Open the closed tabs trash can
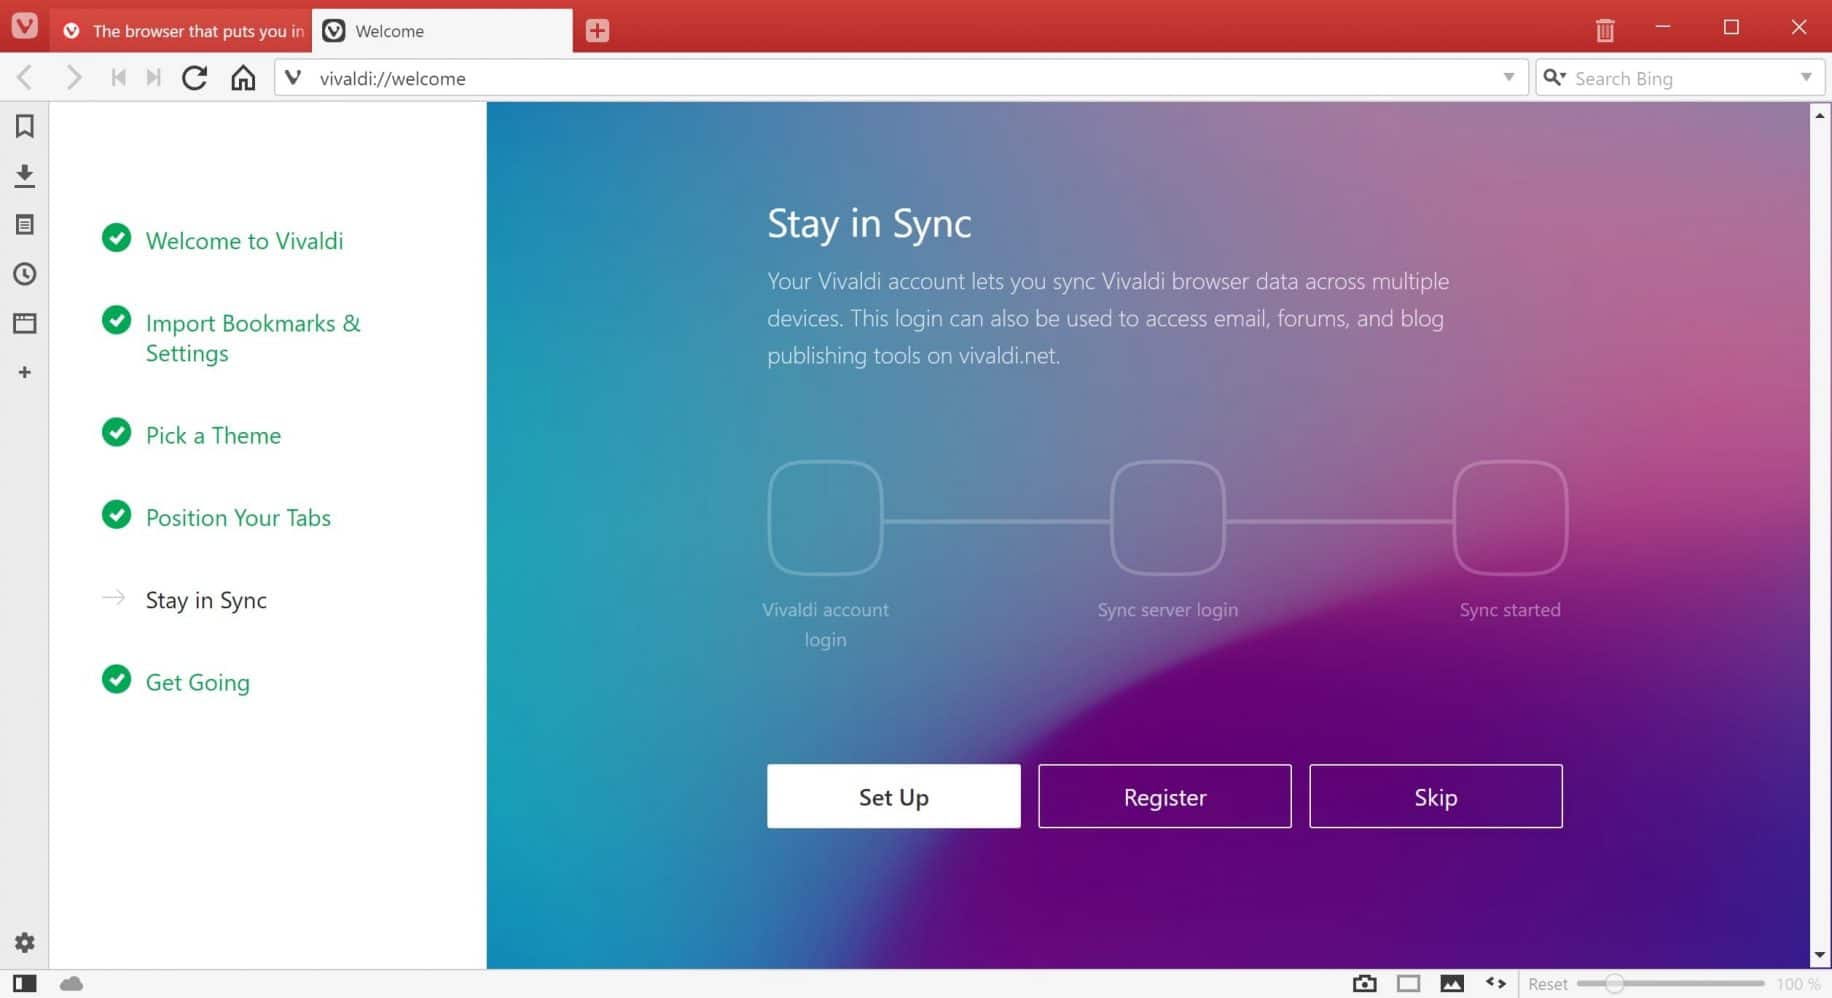 pos(1605,30)
